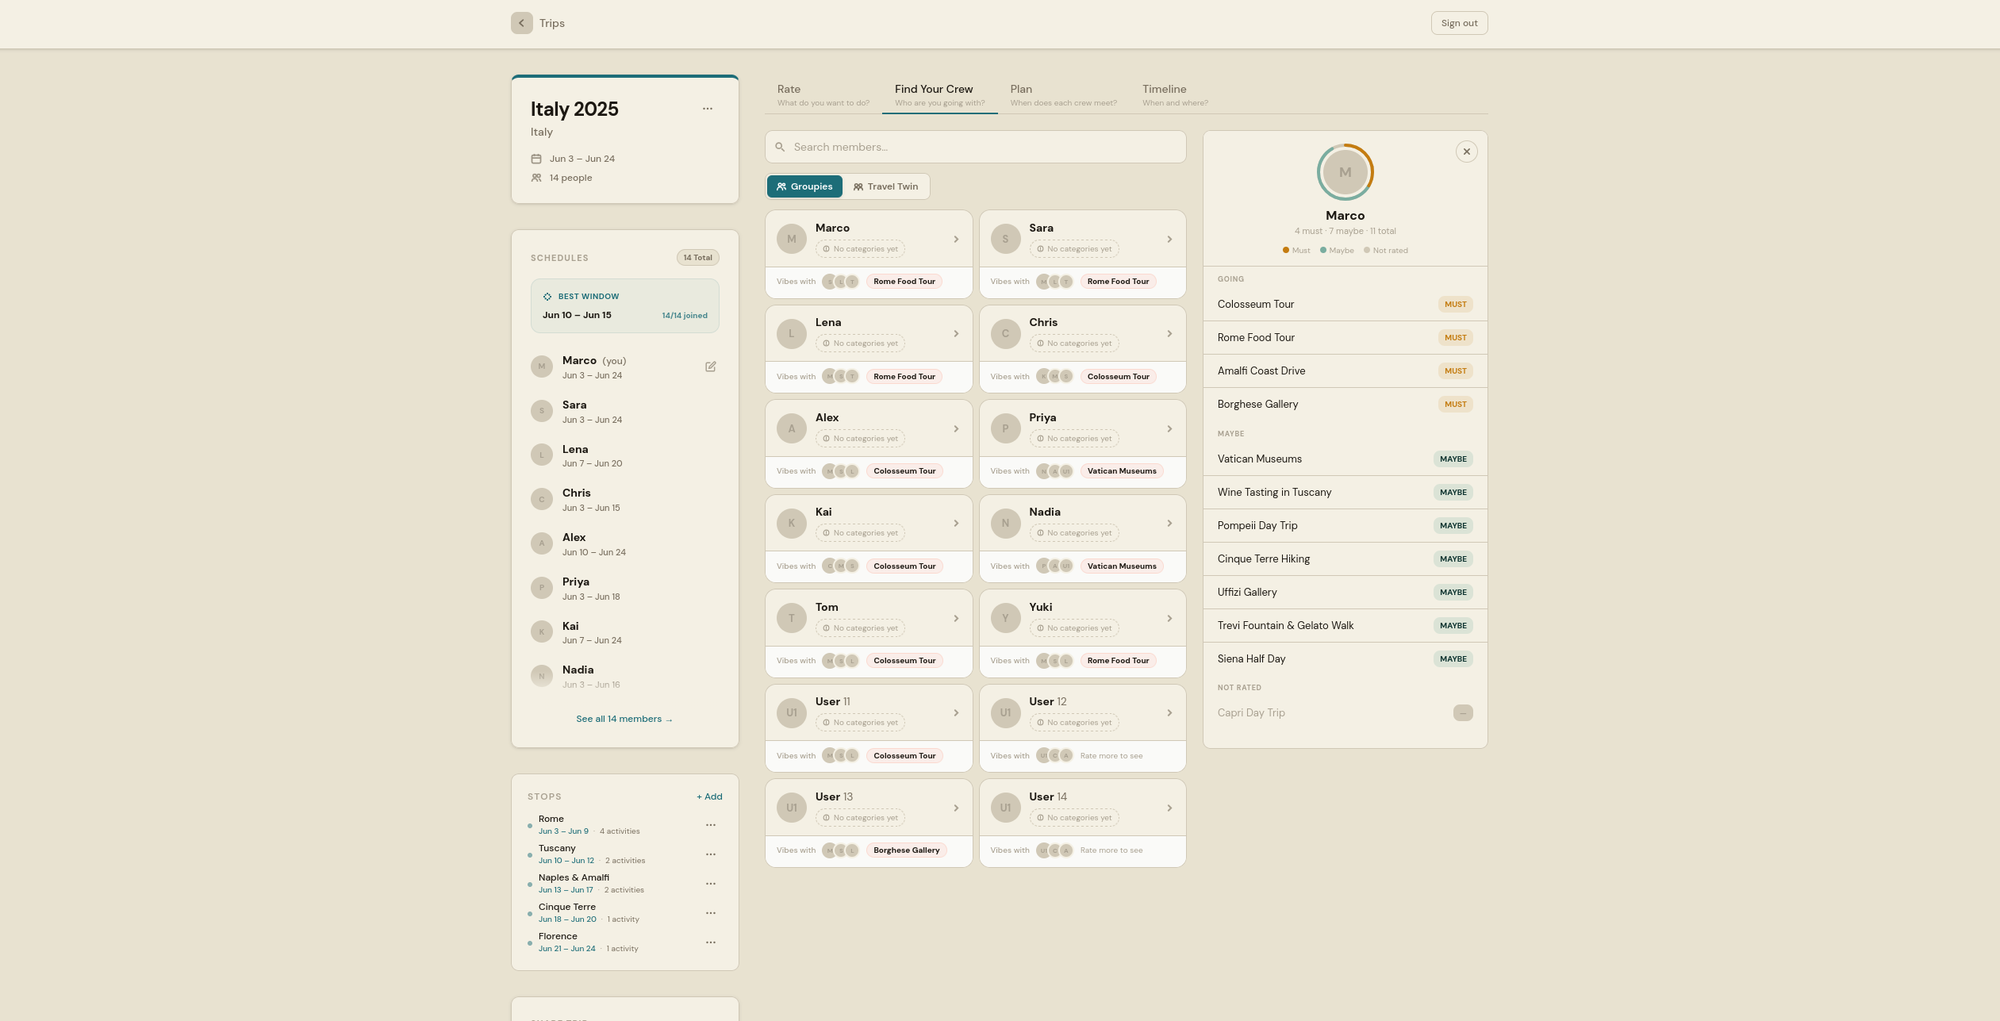Toggle MAYBE rating on Vatican Museums
The image size is (2000, 1021).
[1453, 459]
